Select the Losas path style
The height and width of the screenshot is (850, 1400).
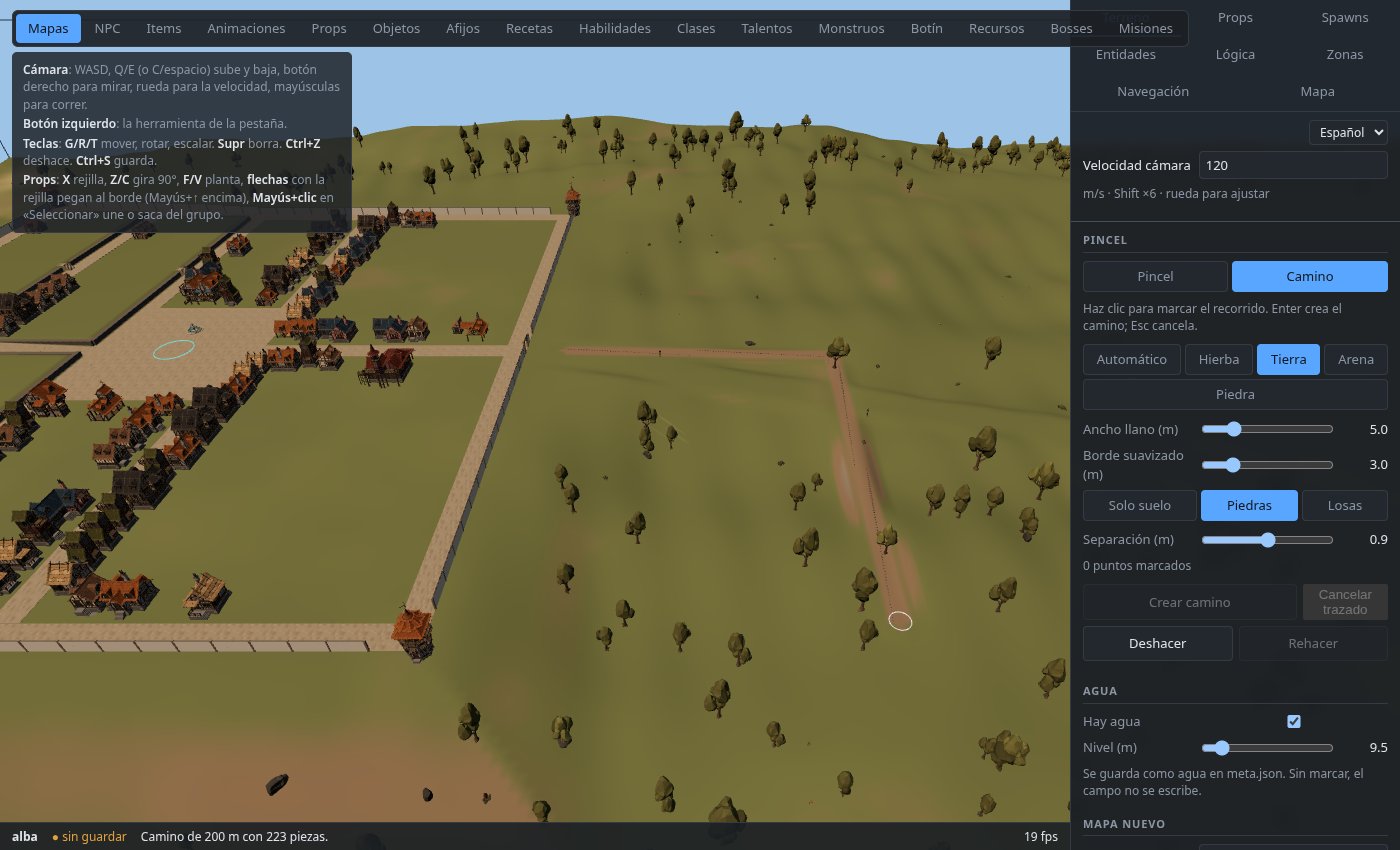[x=1345, y=505]
